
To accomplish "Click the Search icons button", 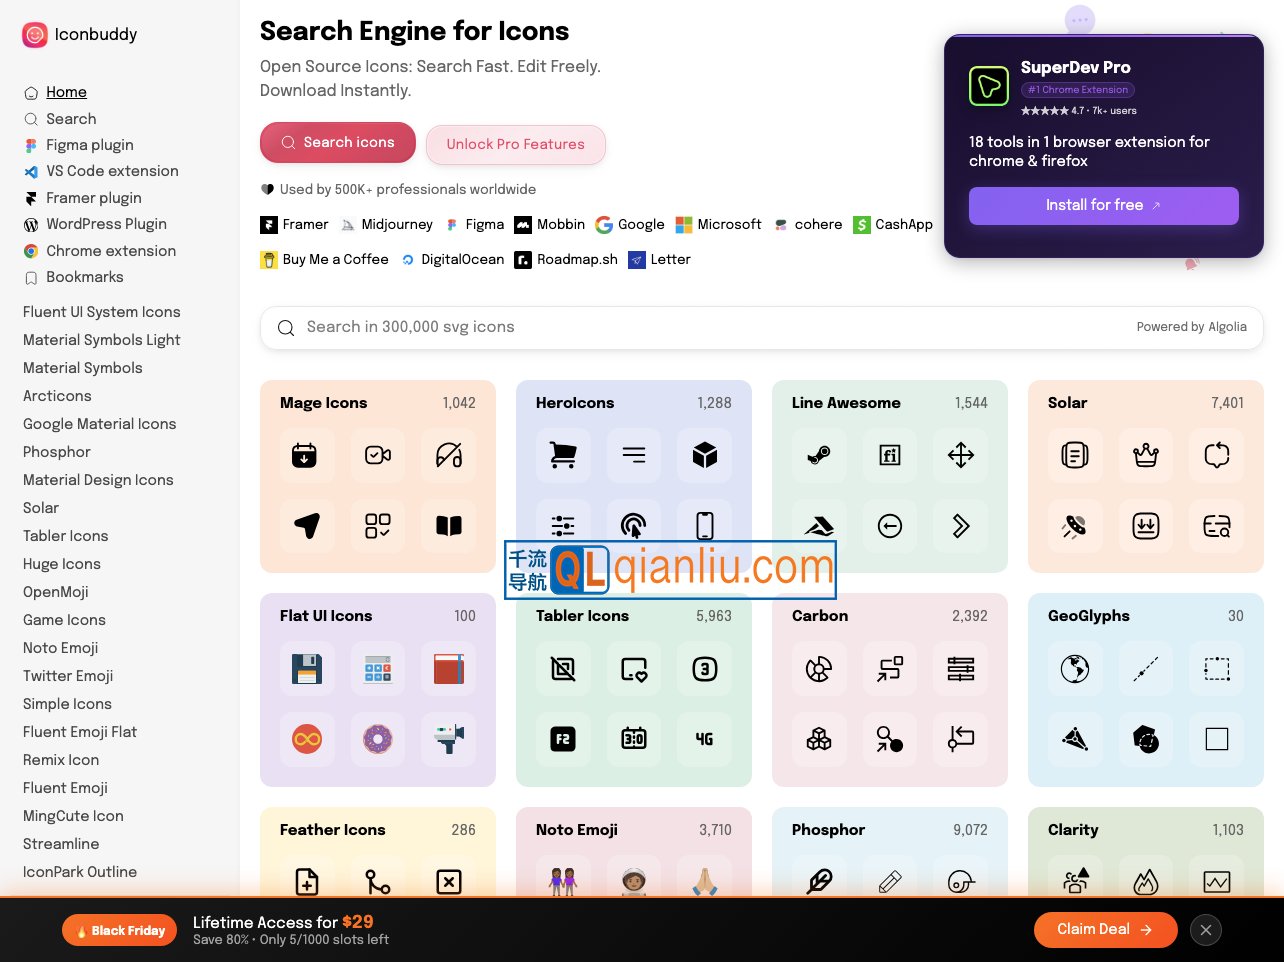I will coord(338,143).
